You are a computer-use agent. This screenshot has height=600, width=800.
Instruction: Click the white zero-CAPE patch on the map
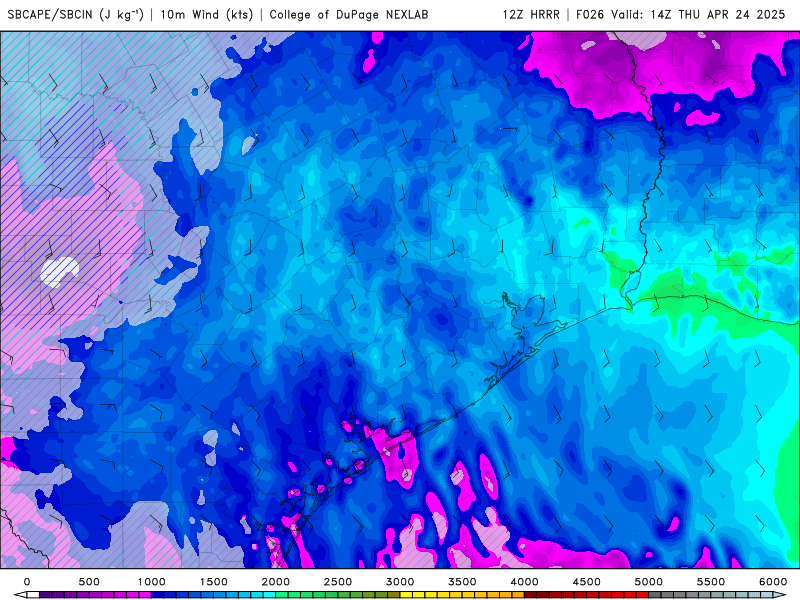(x=59, y=271)
